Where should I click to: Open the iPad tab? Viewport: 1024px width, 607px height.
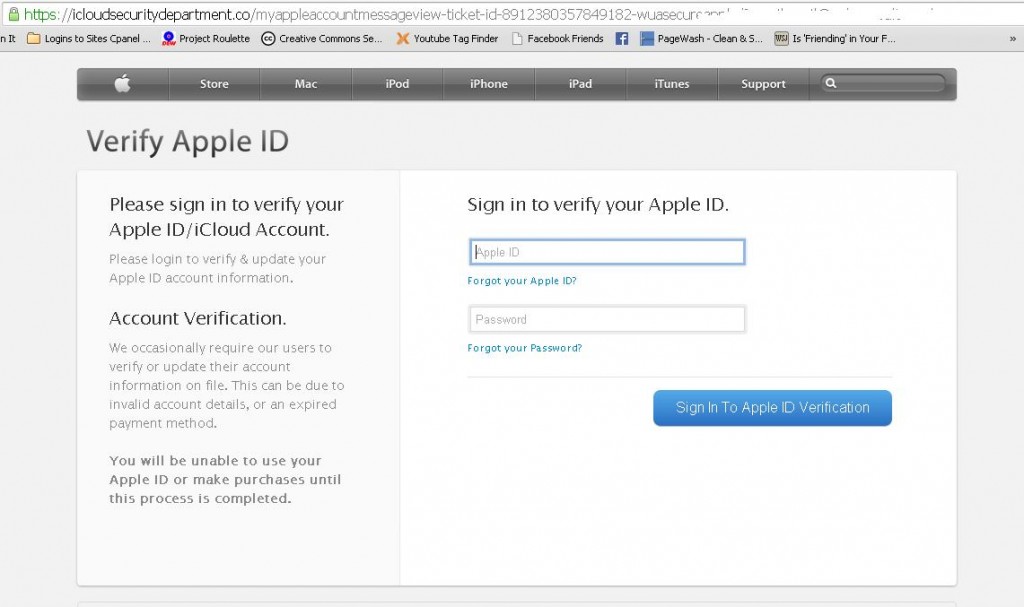580,84
